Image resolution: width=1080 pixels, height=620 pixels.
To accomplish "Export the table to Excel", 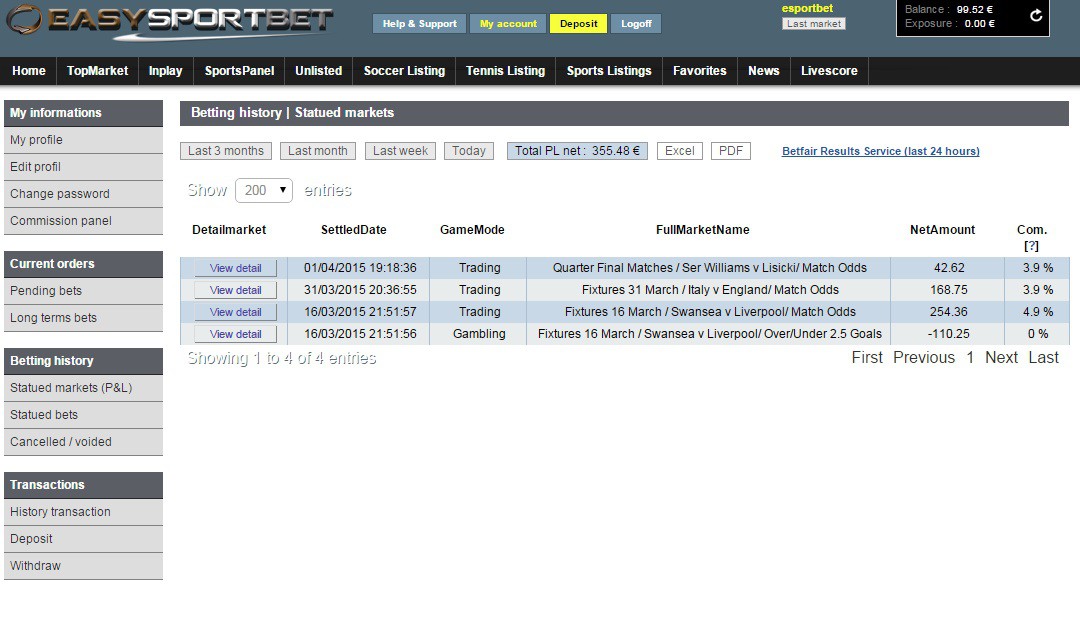I will click(680, 151).
